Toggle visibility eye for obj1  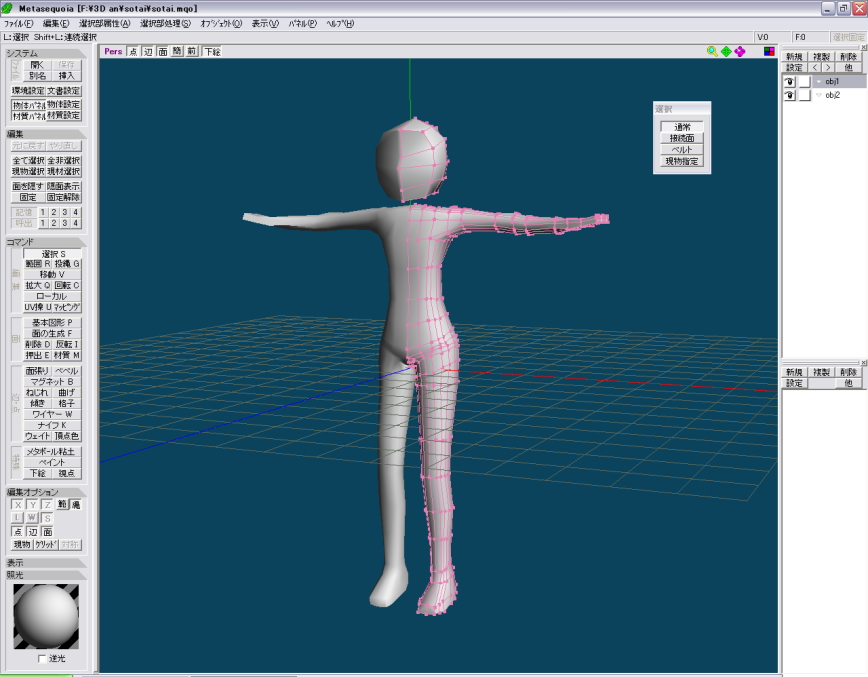coord(789,81)
